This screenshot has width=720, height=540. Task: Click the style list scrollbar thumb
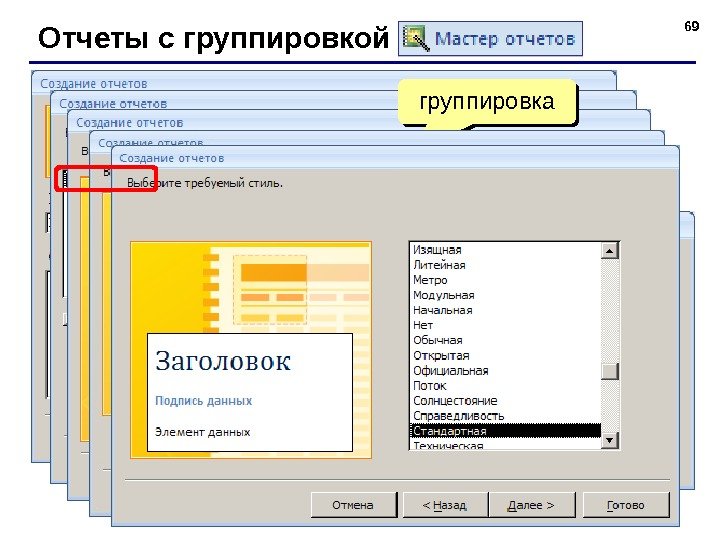click(x=610, y=371)
